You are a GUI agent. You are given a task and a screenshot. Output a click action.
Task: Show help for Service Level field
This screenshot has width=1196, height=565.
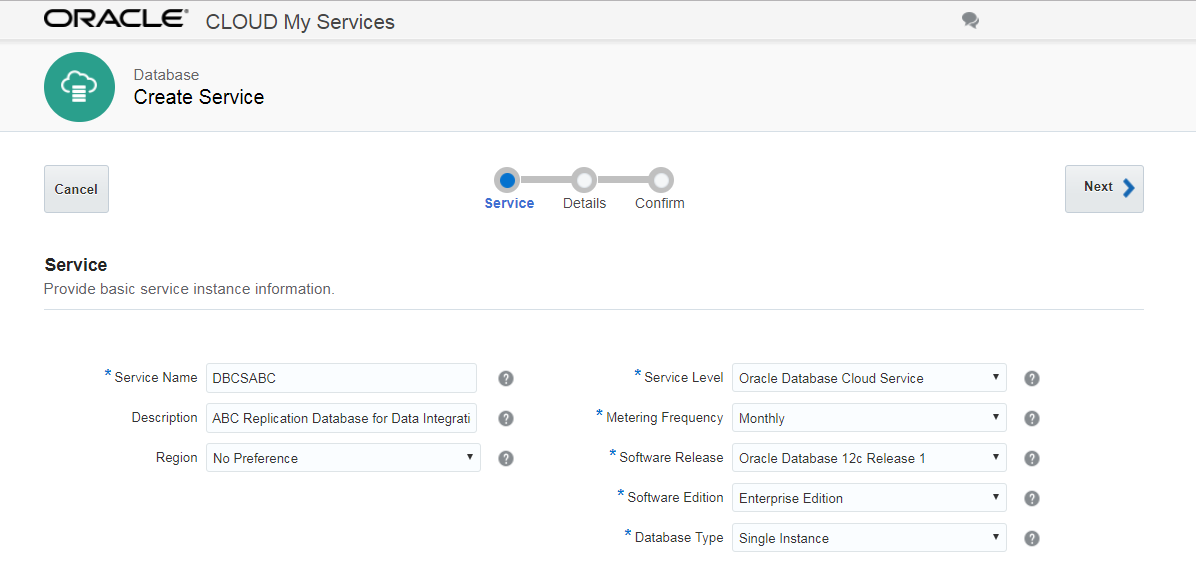(x=1032, y=378)
